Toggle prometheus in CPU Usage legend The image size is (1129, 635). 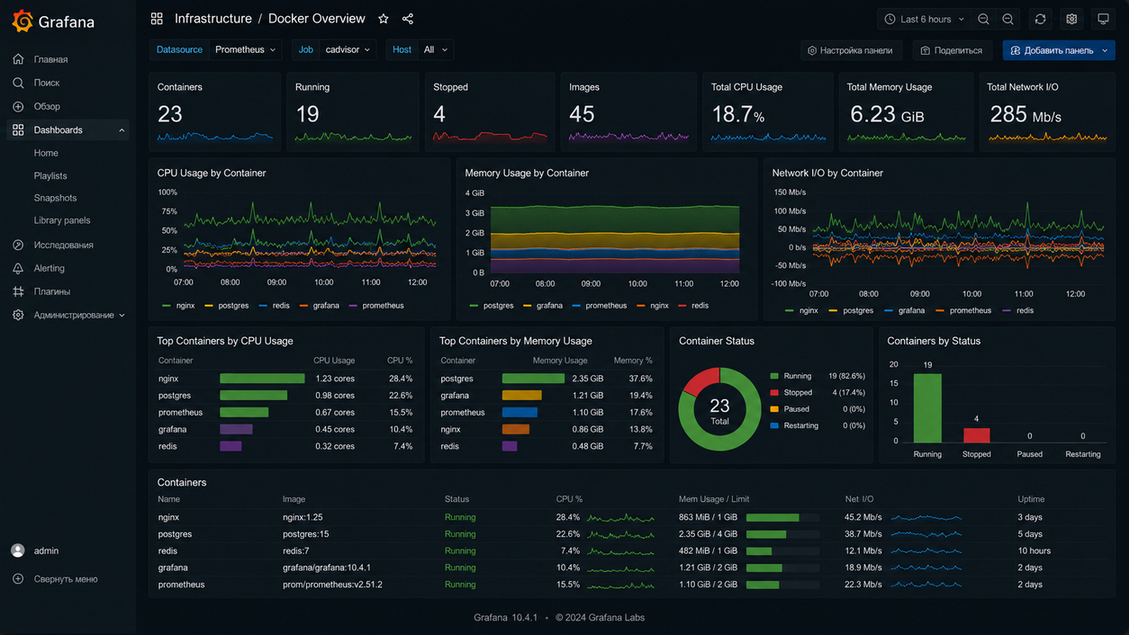377,305
